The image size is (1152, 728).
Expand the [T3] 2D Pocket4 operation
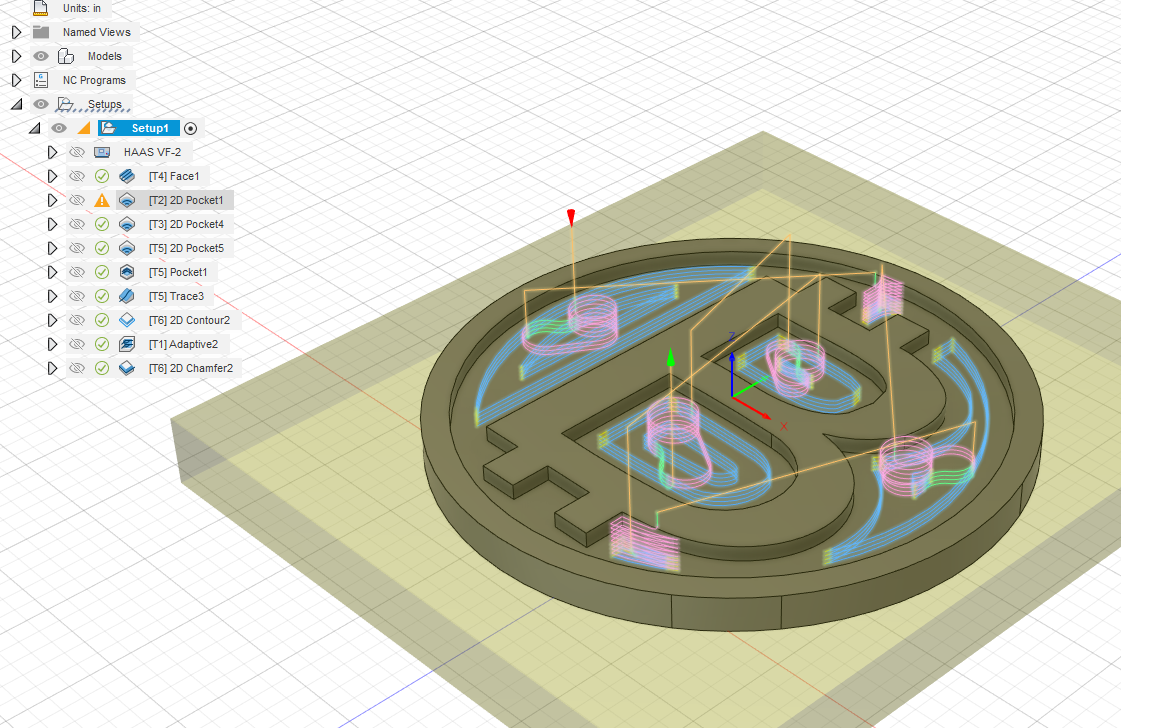click(x=51, y=224)
